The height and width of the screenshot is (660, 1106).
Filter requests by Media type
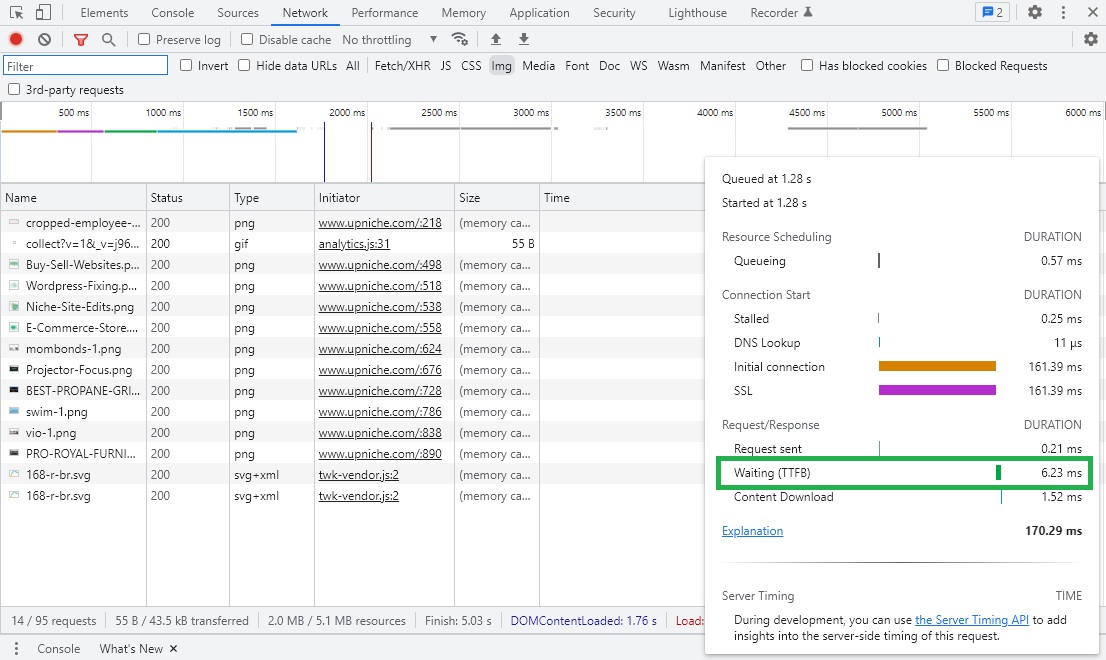point(538,66)
